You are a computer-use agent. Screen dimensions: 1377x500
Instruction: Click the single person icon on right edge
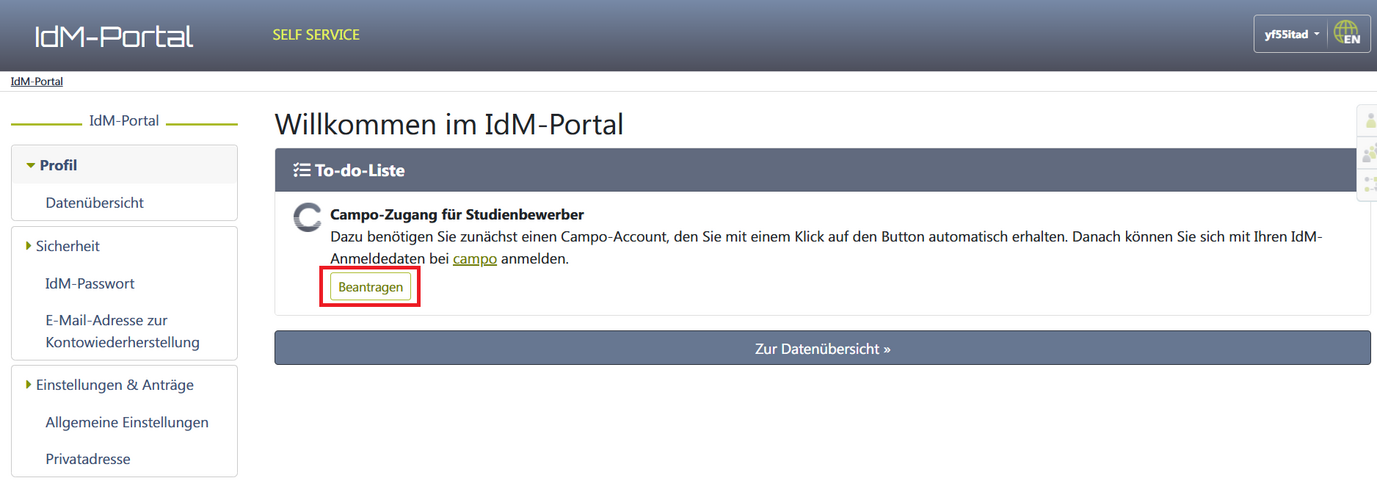click(1369, 120)
